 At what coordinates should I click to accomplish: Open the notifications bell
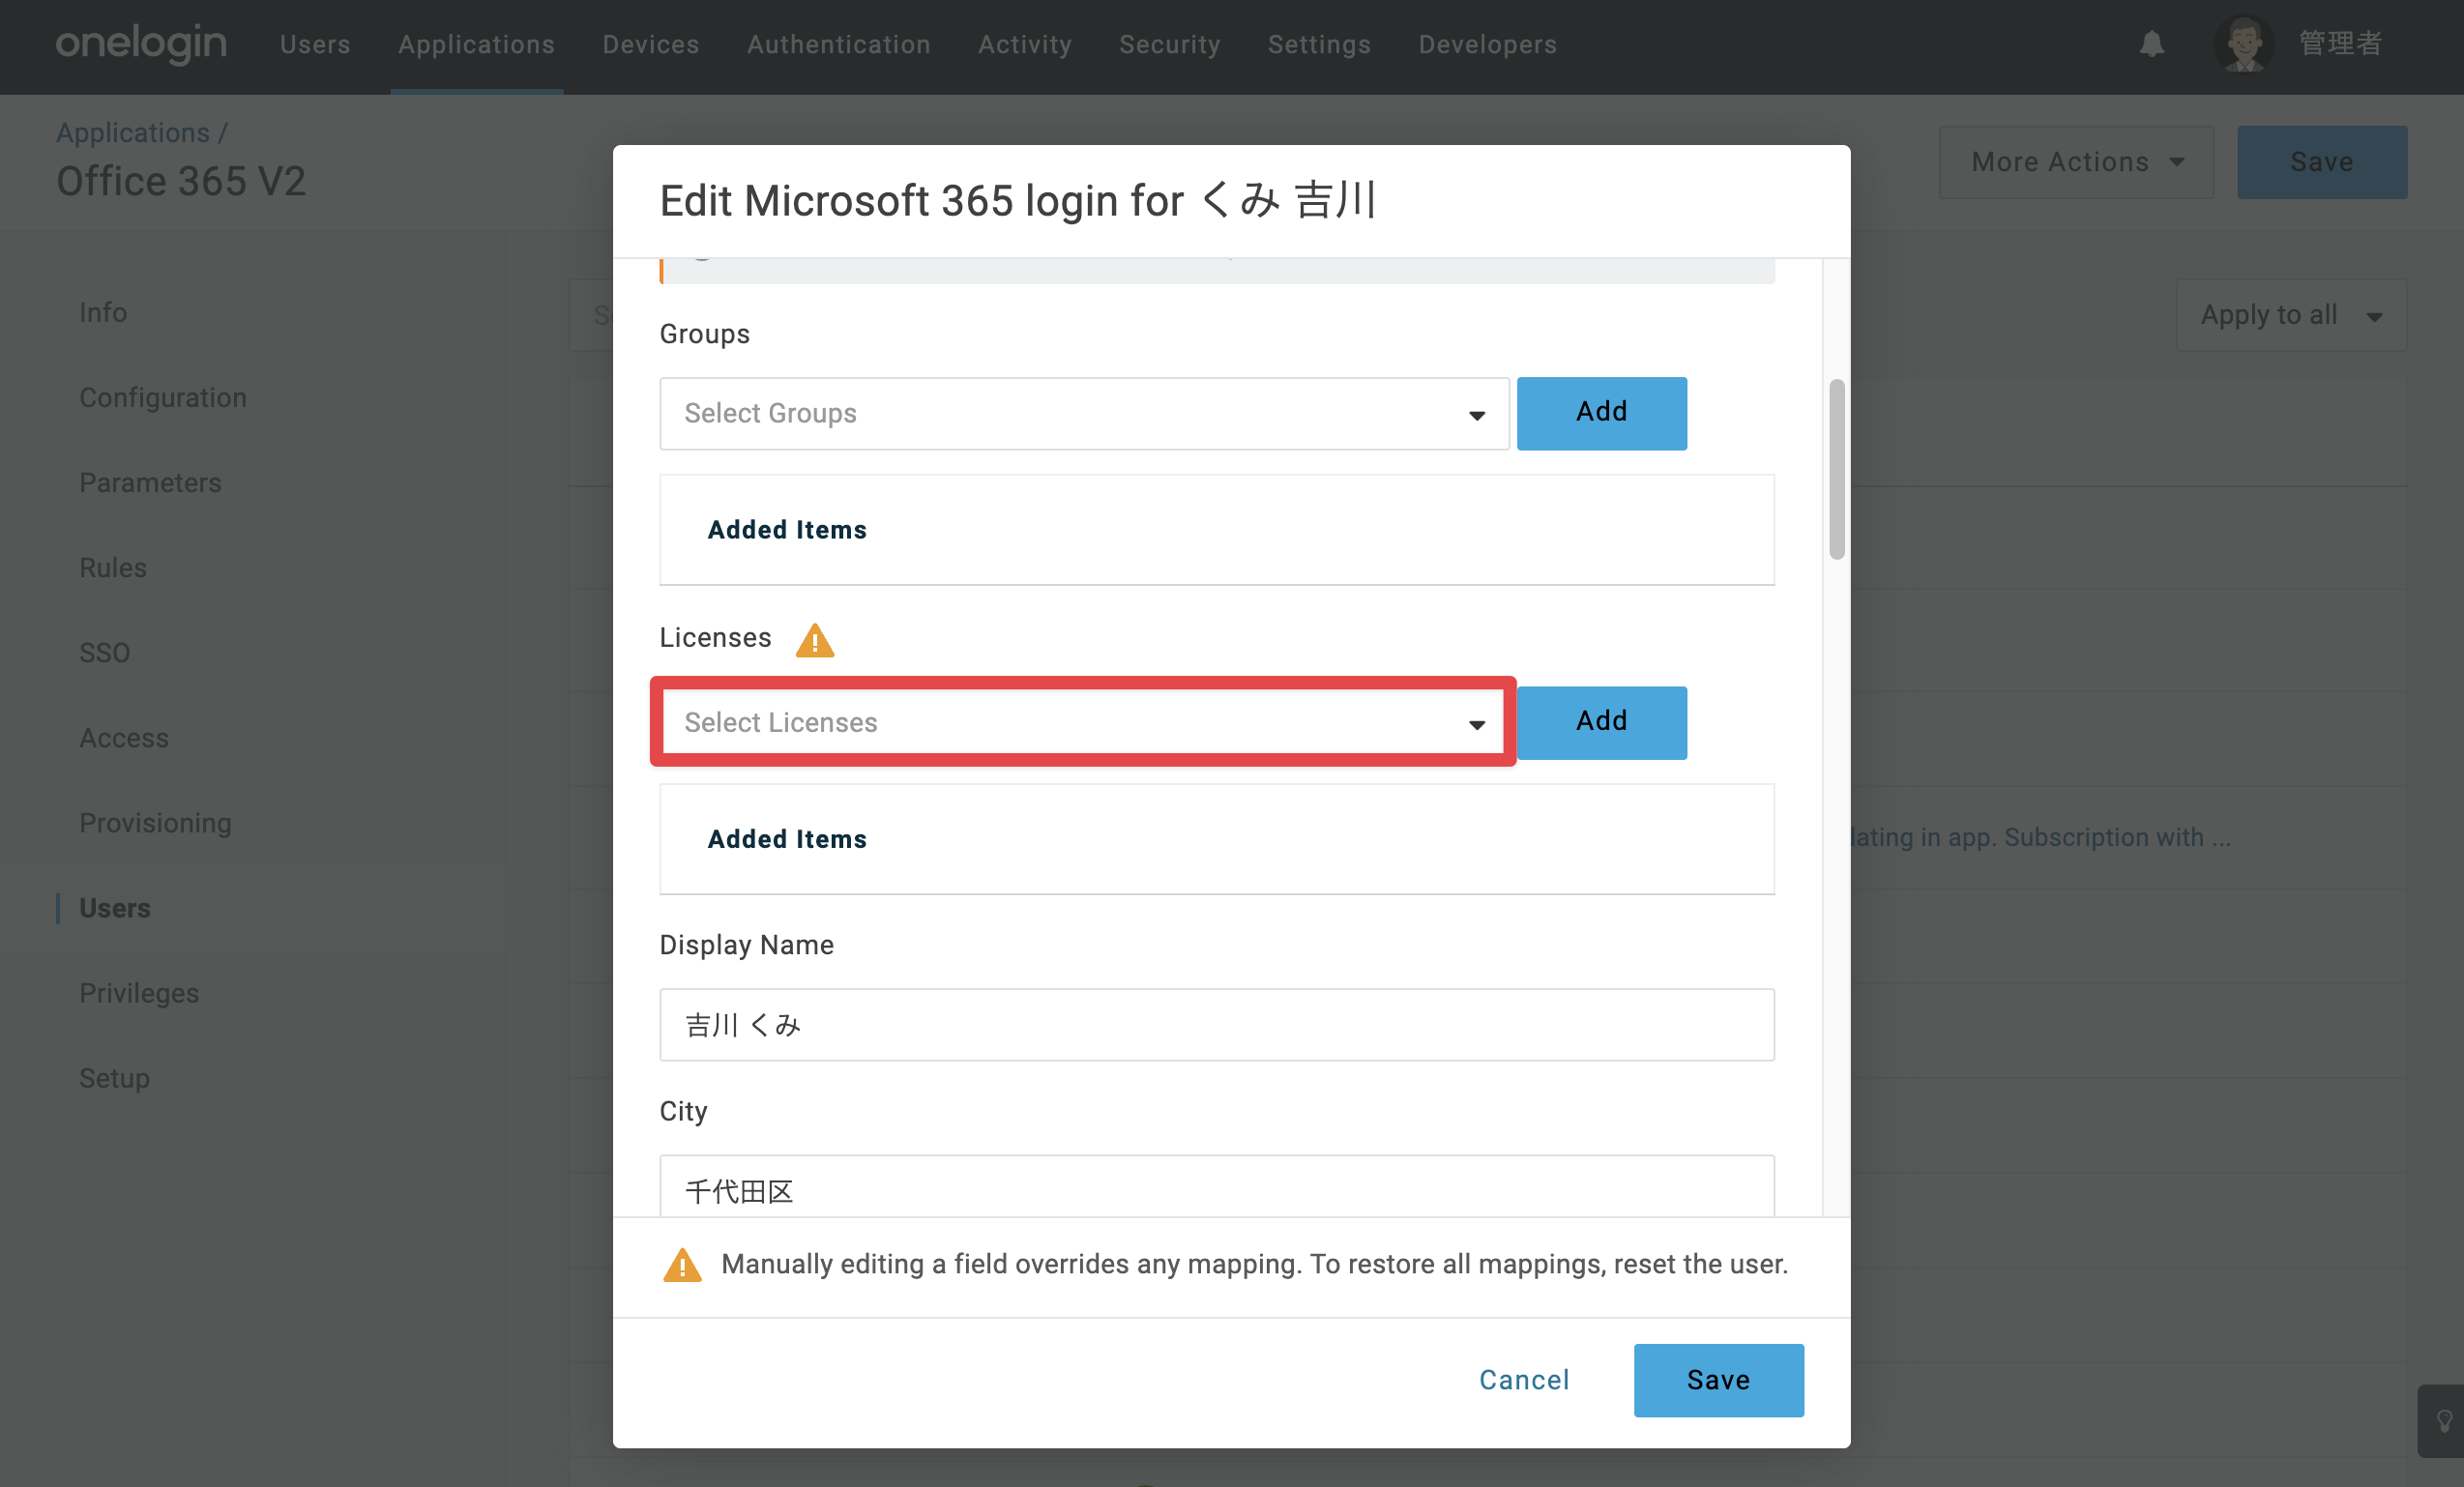[2152, 44]
